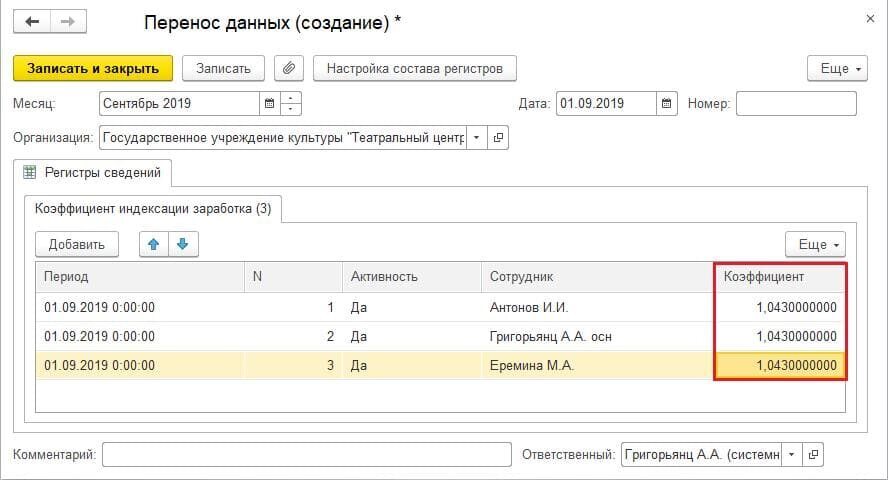Viewport: 888px width, 480px height.
Task: Click into the Комментарий text field
Action: (306, 455)
